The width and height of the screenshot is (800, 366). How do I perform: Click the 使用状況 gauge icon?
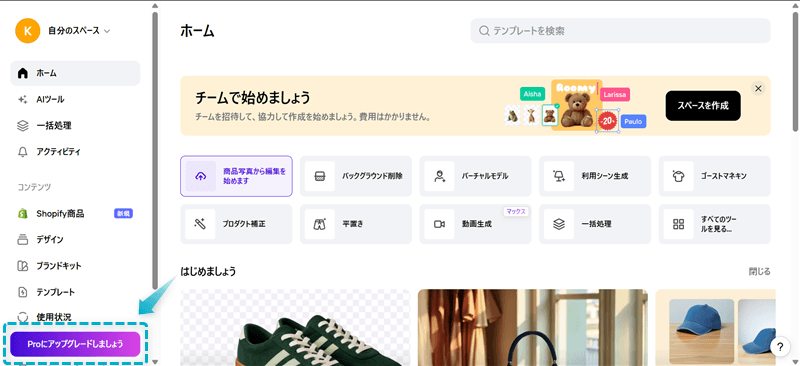[x=22, y=316]
